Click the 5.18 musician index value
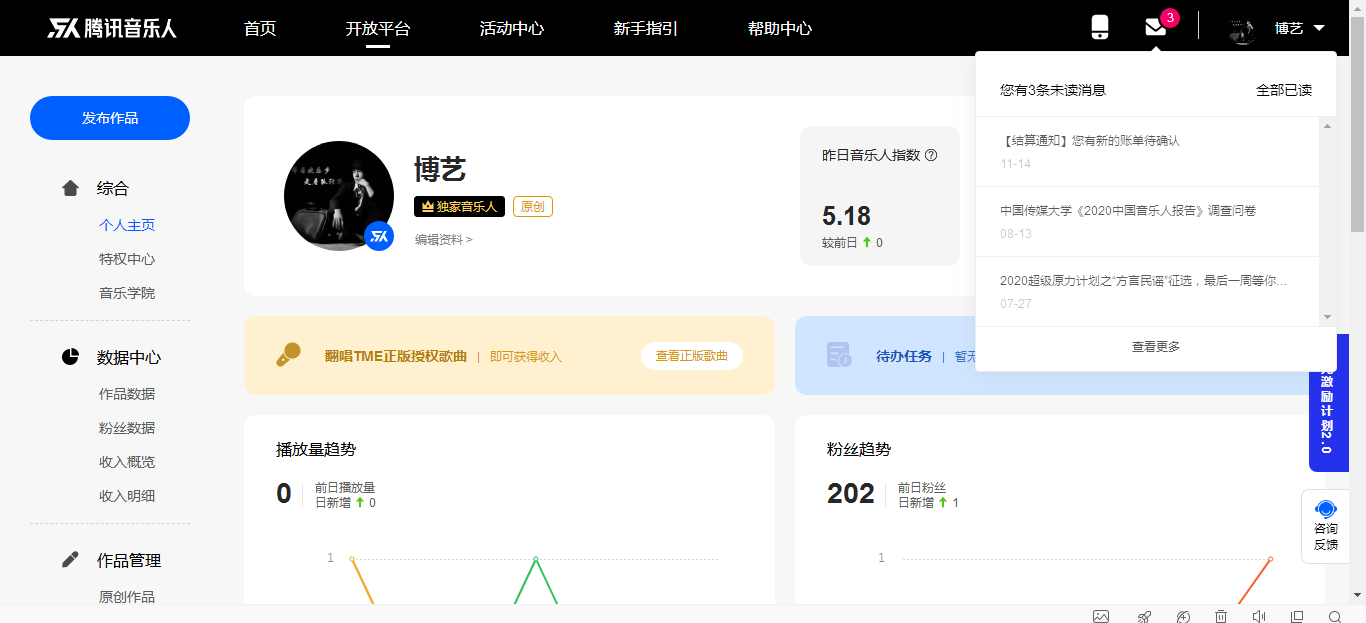The height and width of the screenshot is (623, 1366). pos(846,216)
